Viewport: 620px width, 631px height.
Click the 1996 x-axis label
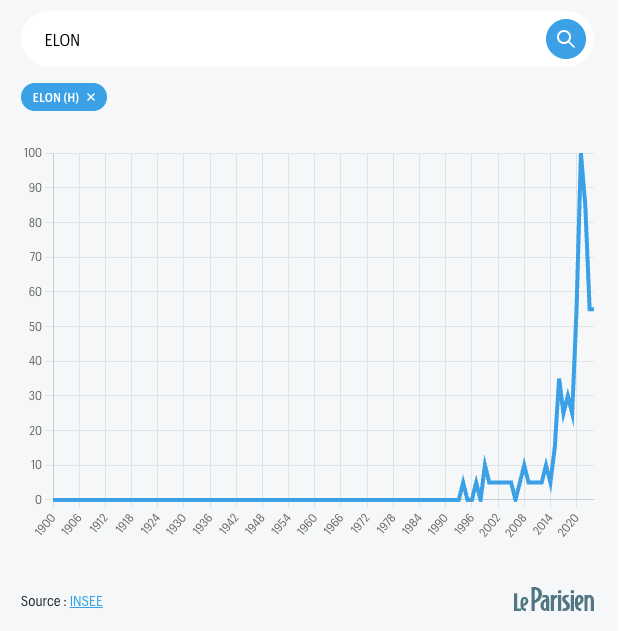463,524
